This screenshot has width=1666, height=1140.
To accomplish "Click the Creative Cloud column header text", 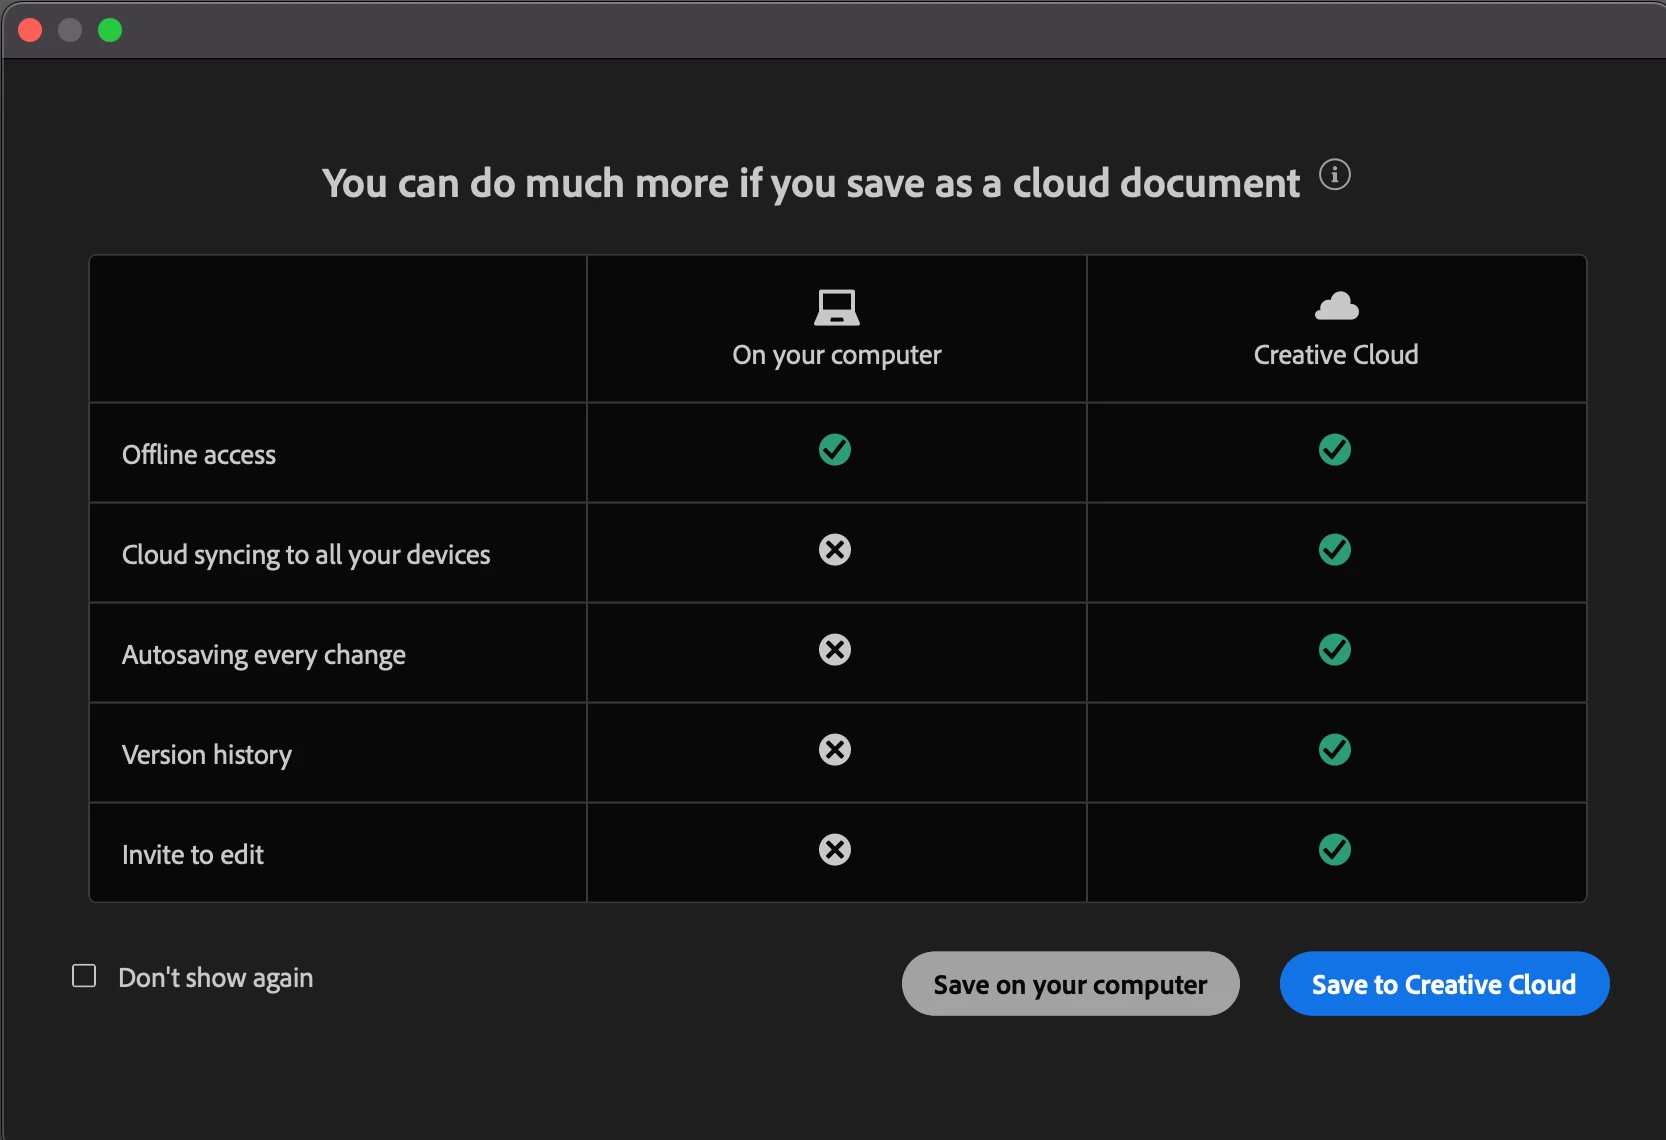I will point(1336,355).
